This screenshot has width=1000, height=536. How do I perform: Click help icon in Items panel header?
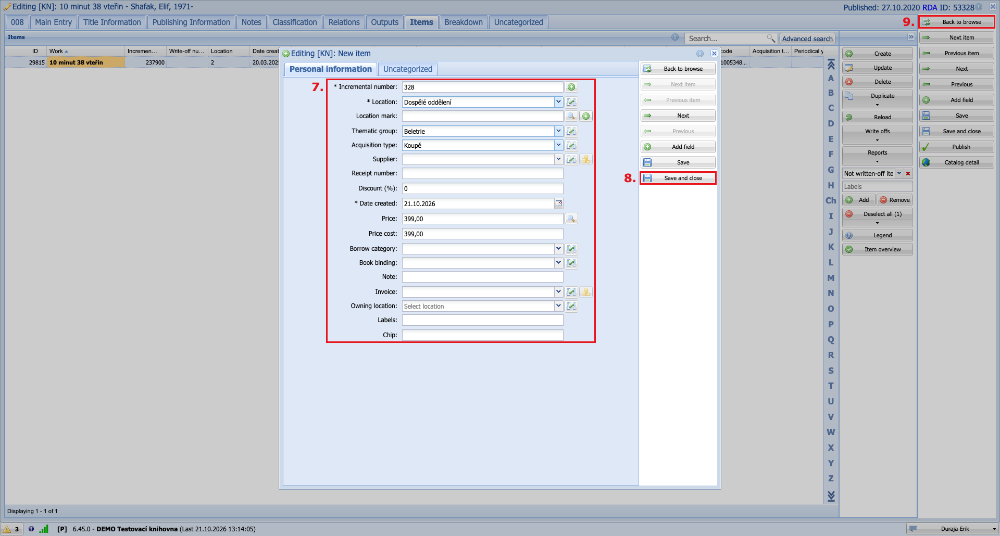point(675,38)
